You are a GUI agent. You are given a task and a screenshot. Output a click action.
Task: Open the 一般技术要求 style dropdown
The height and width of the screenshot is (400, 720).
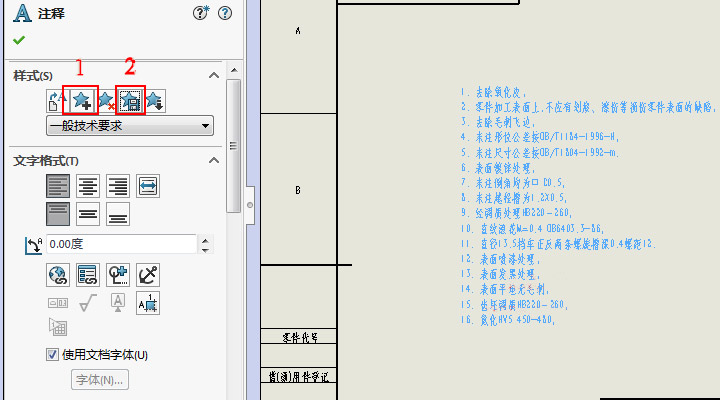click(x=130, y=125)
